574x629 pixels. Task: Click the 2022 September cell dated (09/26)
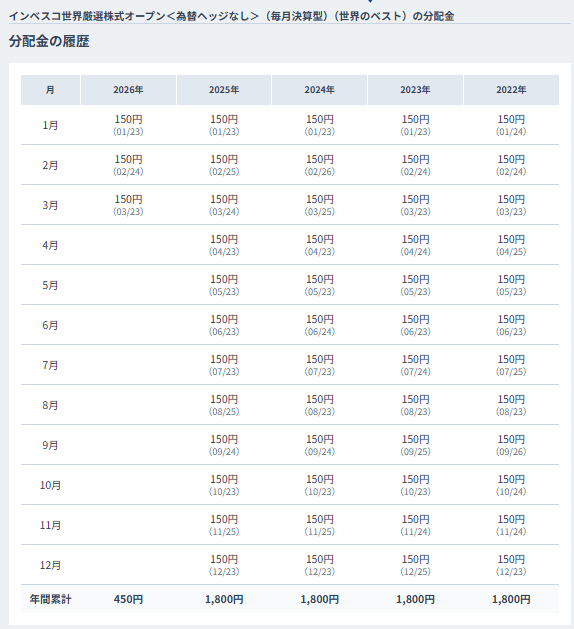coord(511,445)
